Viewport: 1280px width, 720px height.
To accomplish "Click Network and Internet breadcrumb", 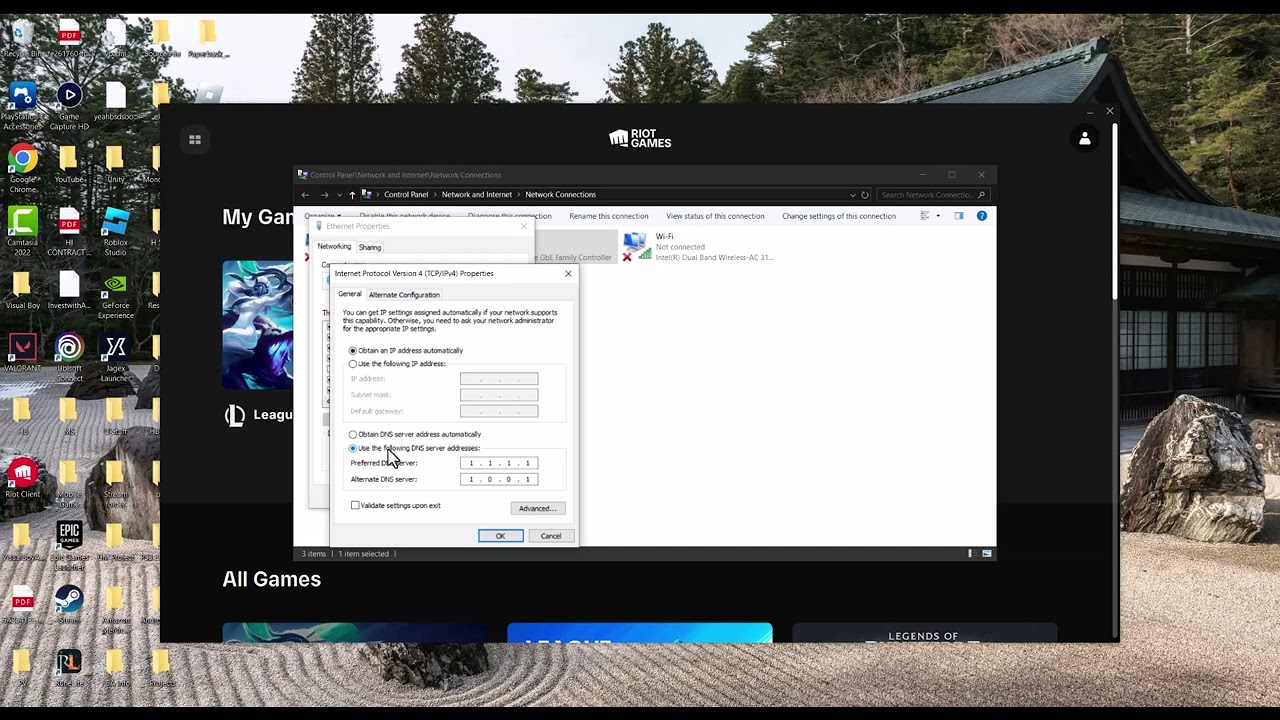I will pyautogui.click(x=477, y=195).
